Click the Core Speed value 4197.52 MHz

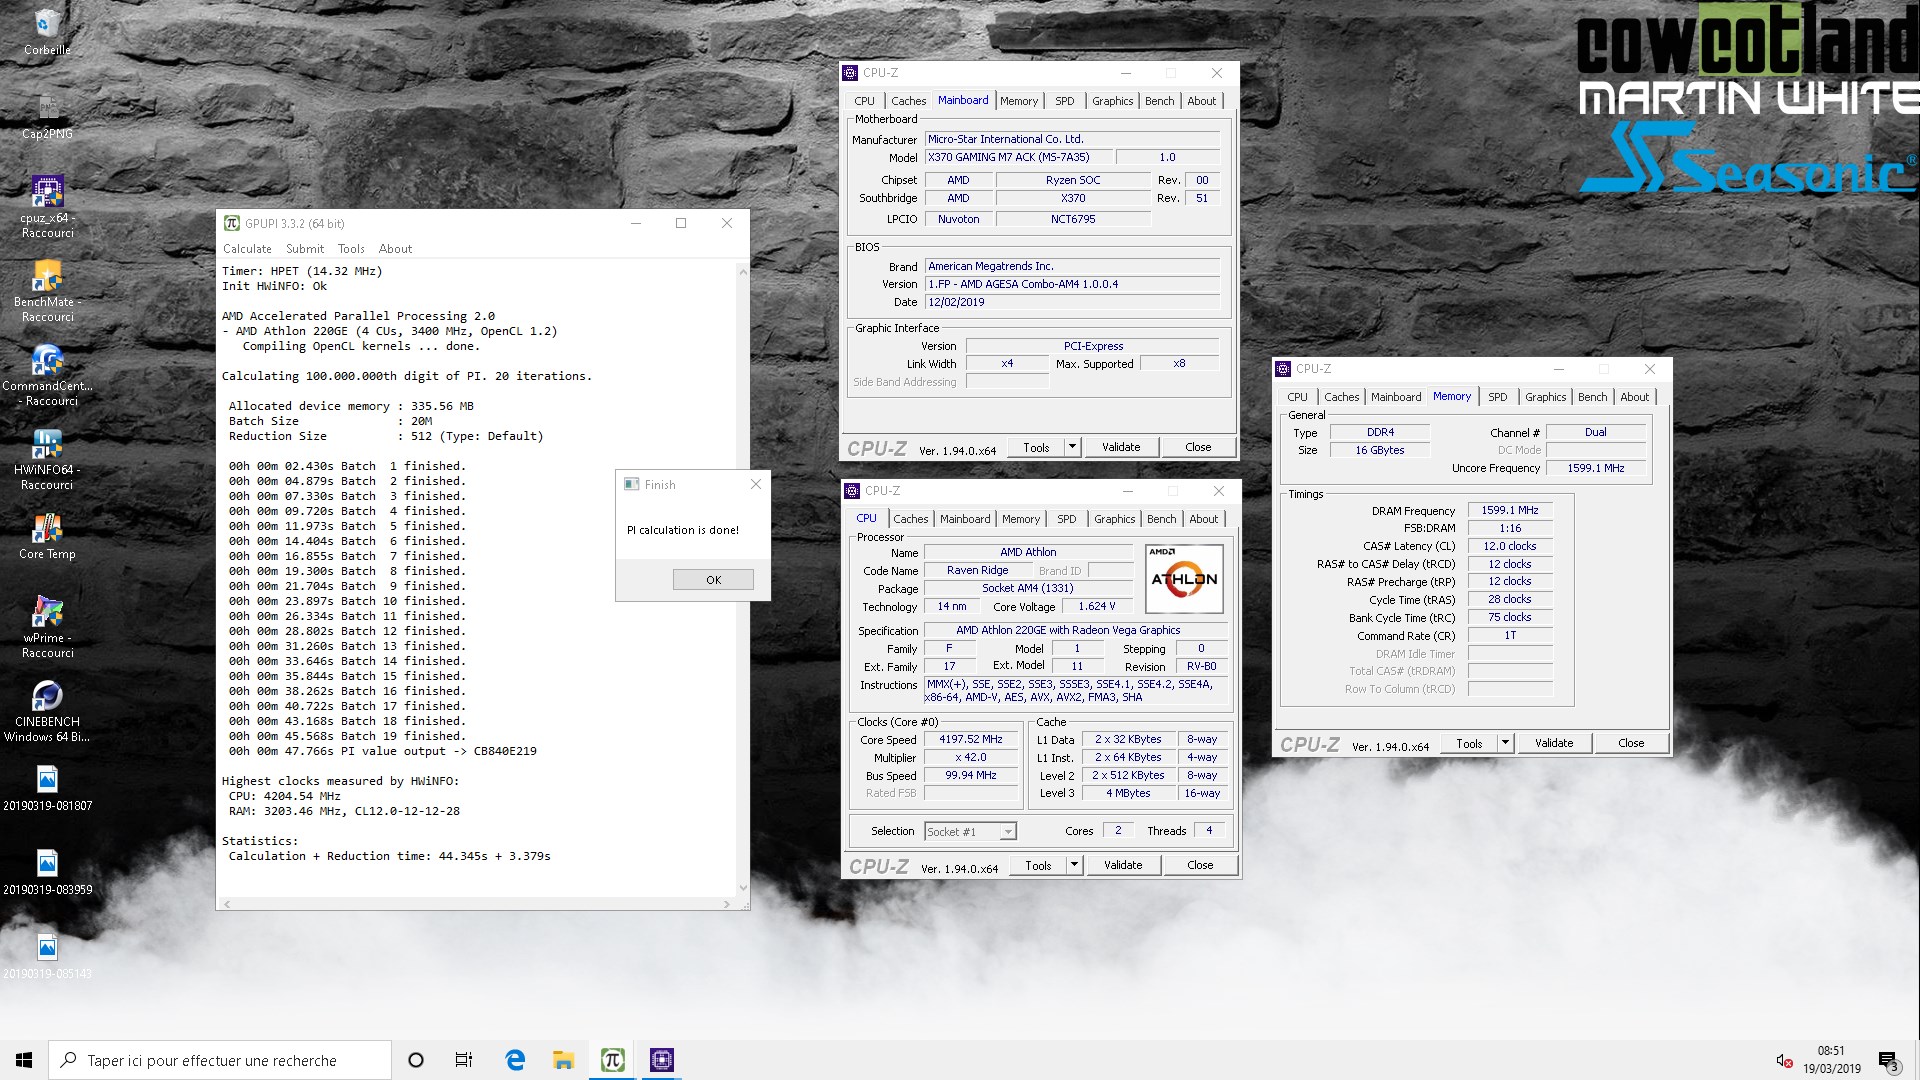(x=970, y=740)
